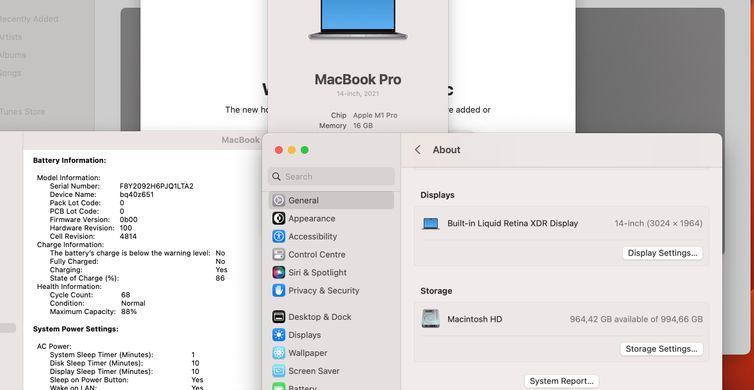Click Sleep on Power Button row

126,380
